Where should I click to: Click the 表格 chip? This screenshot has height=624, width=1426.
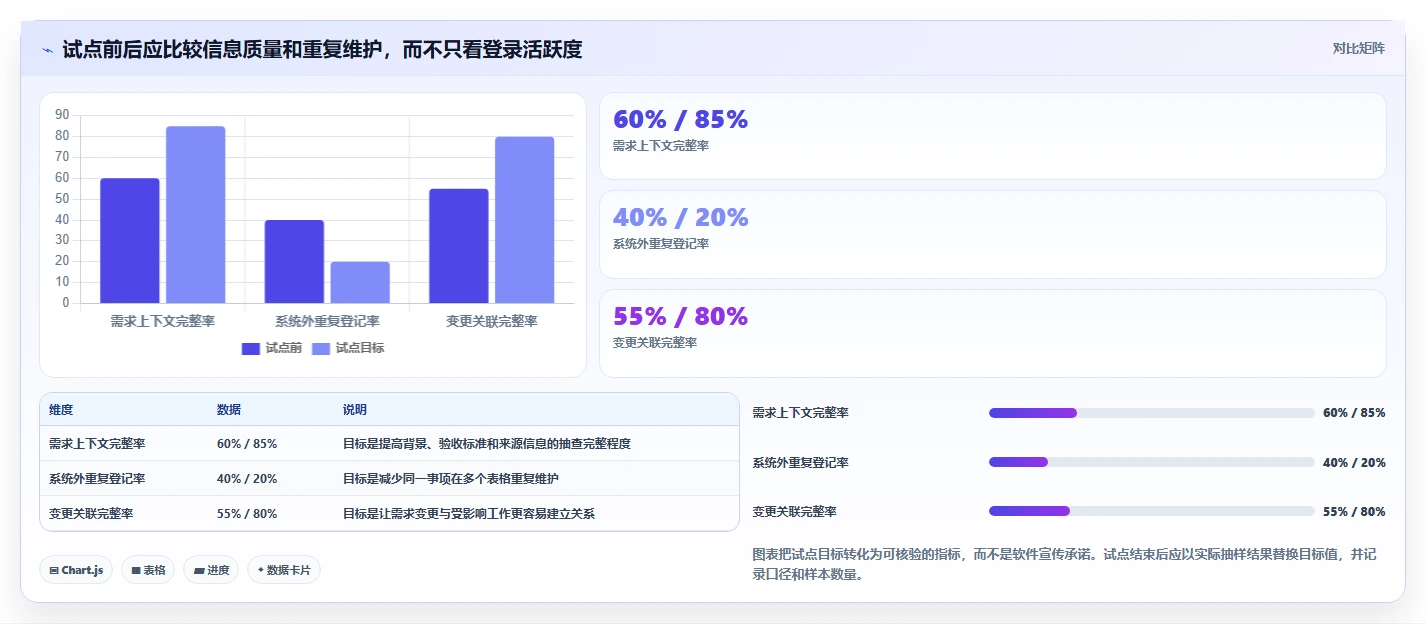pyautogui.click(x=148, y=570)
